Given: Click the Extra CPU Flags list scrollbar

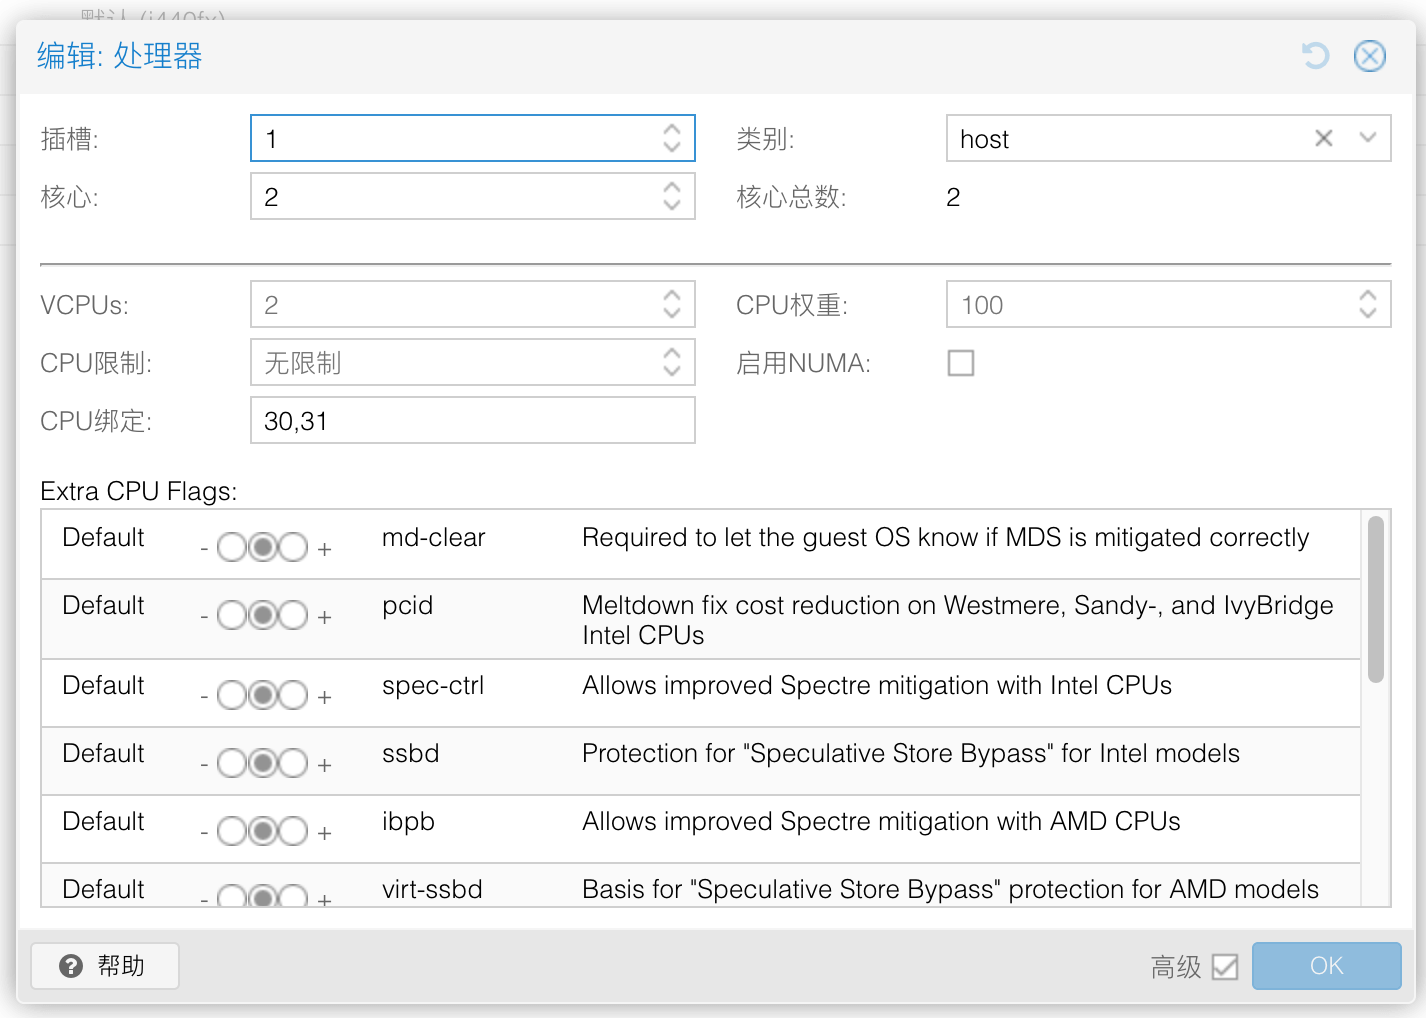Looking at the screenshot, I should [x=1376, y=600].
